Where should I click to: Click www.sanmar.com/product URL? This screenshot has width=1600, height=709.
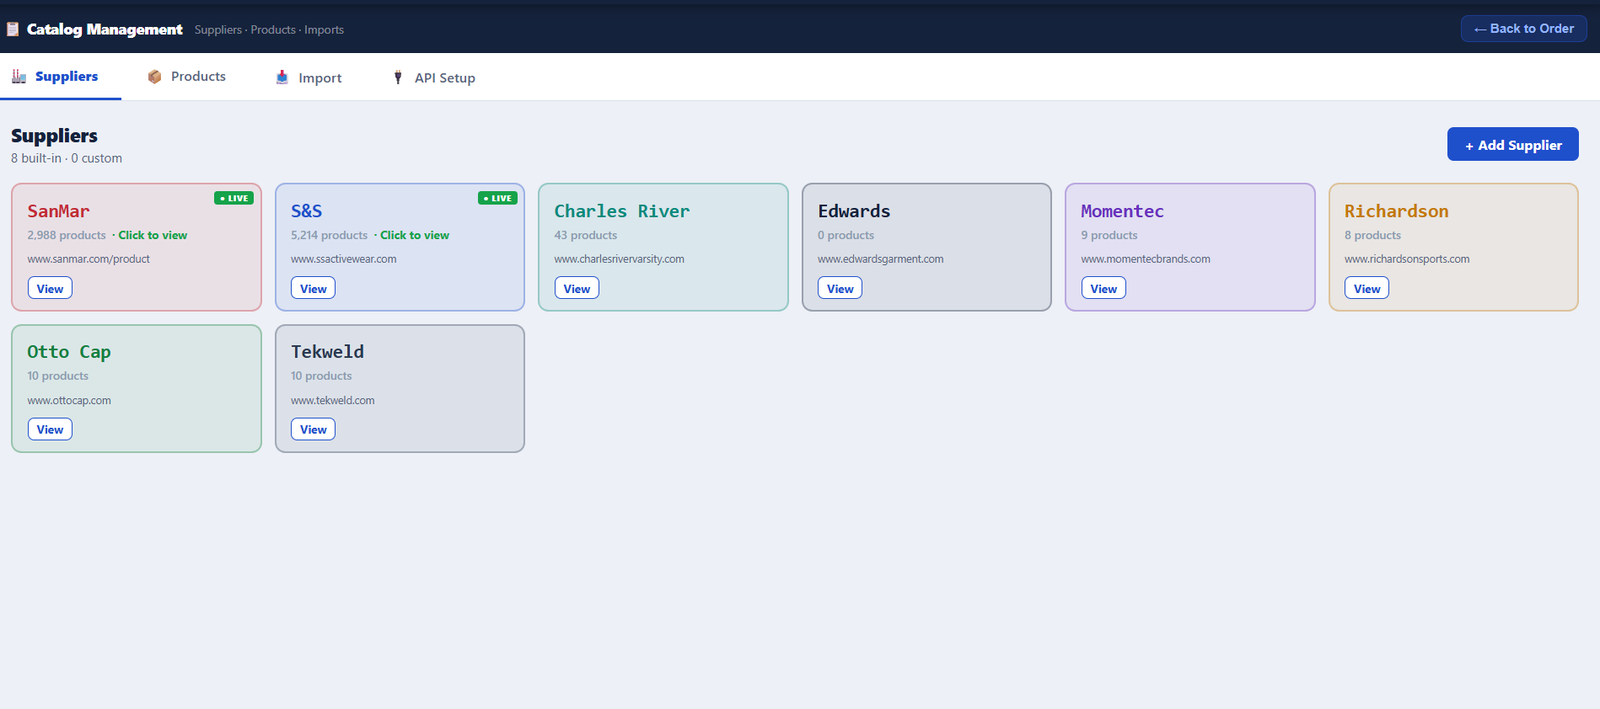(88, 259)
